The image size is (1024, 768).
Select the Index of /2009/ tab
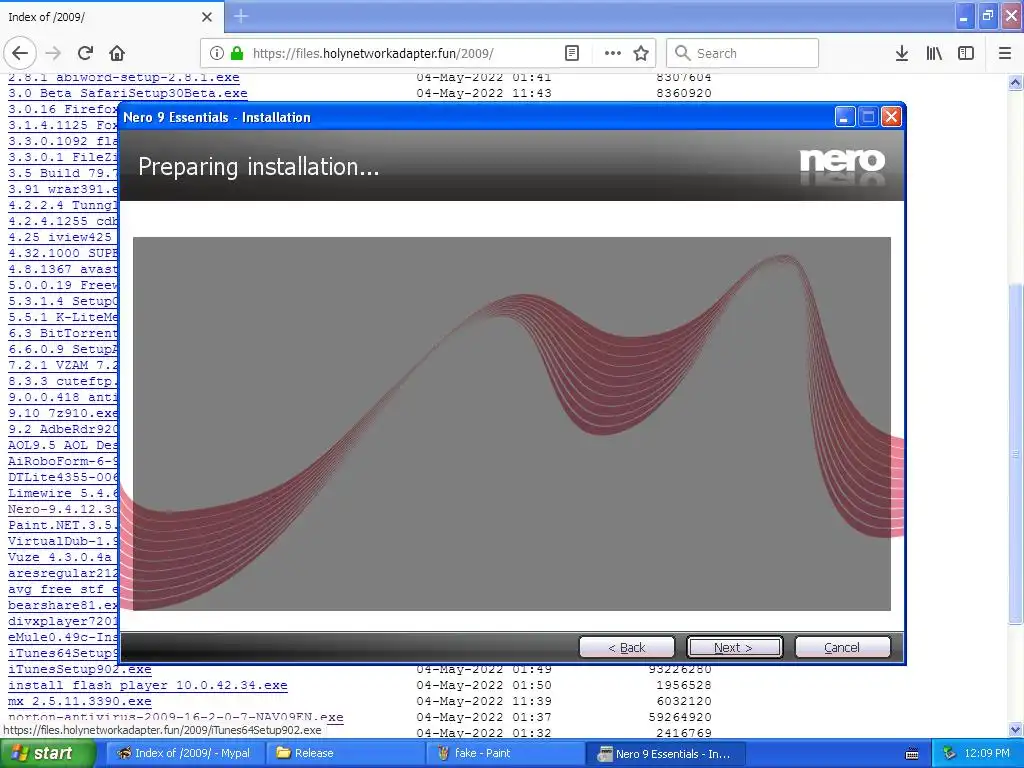pyautogui.click(x=111, y=16)
